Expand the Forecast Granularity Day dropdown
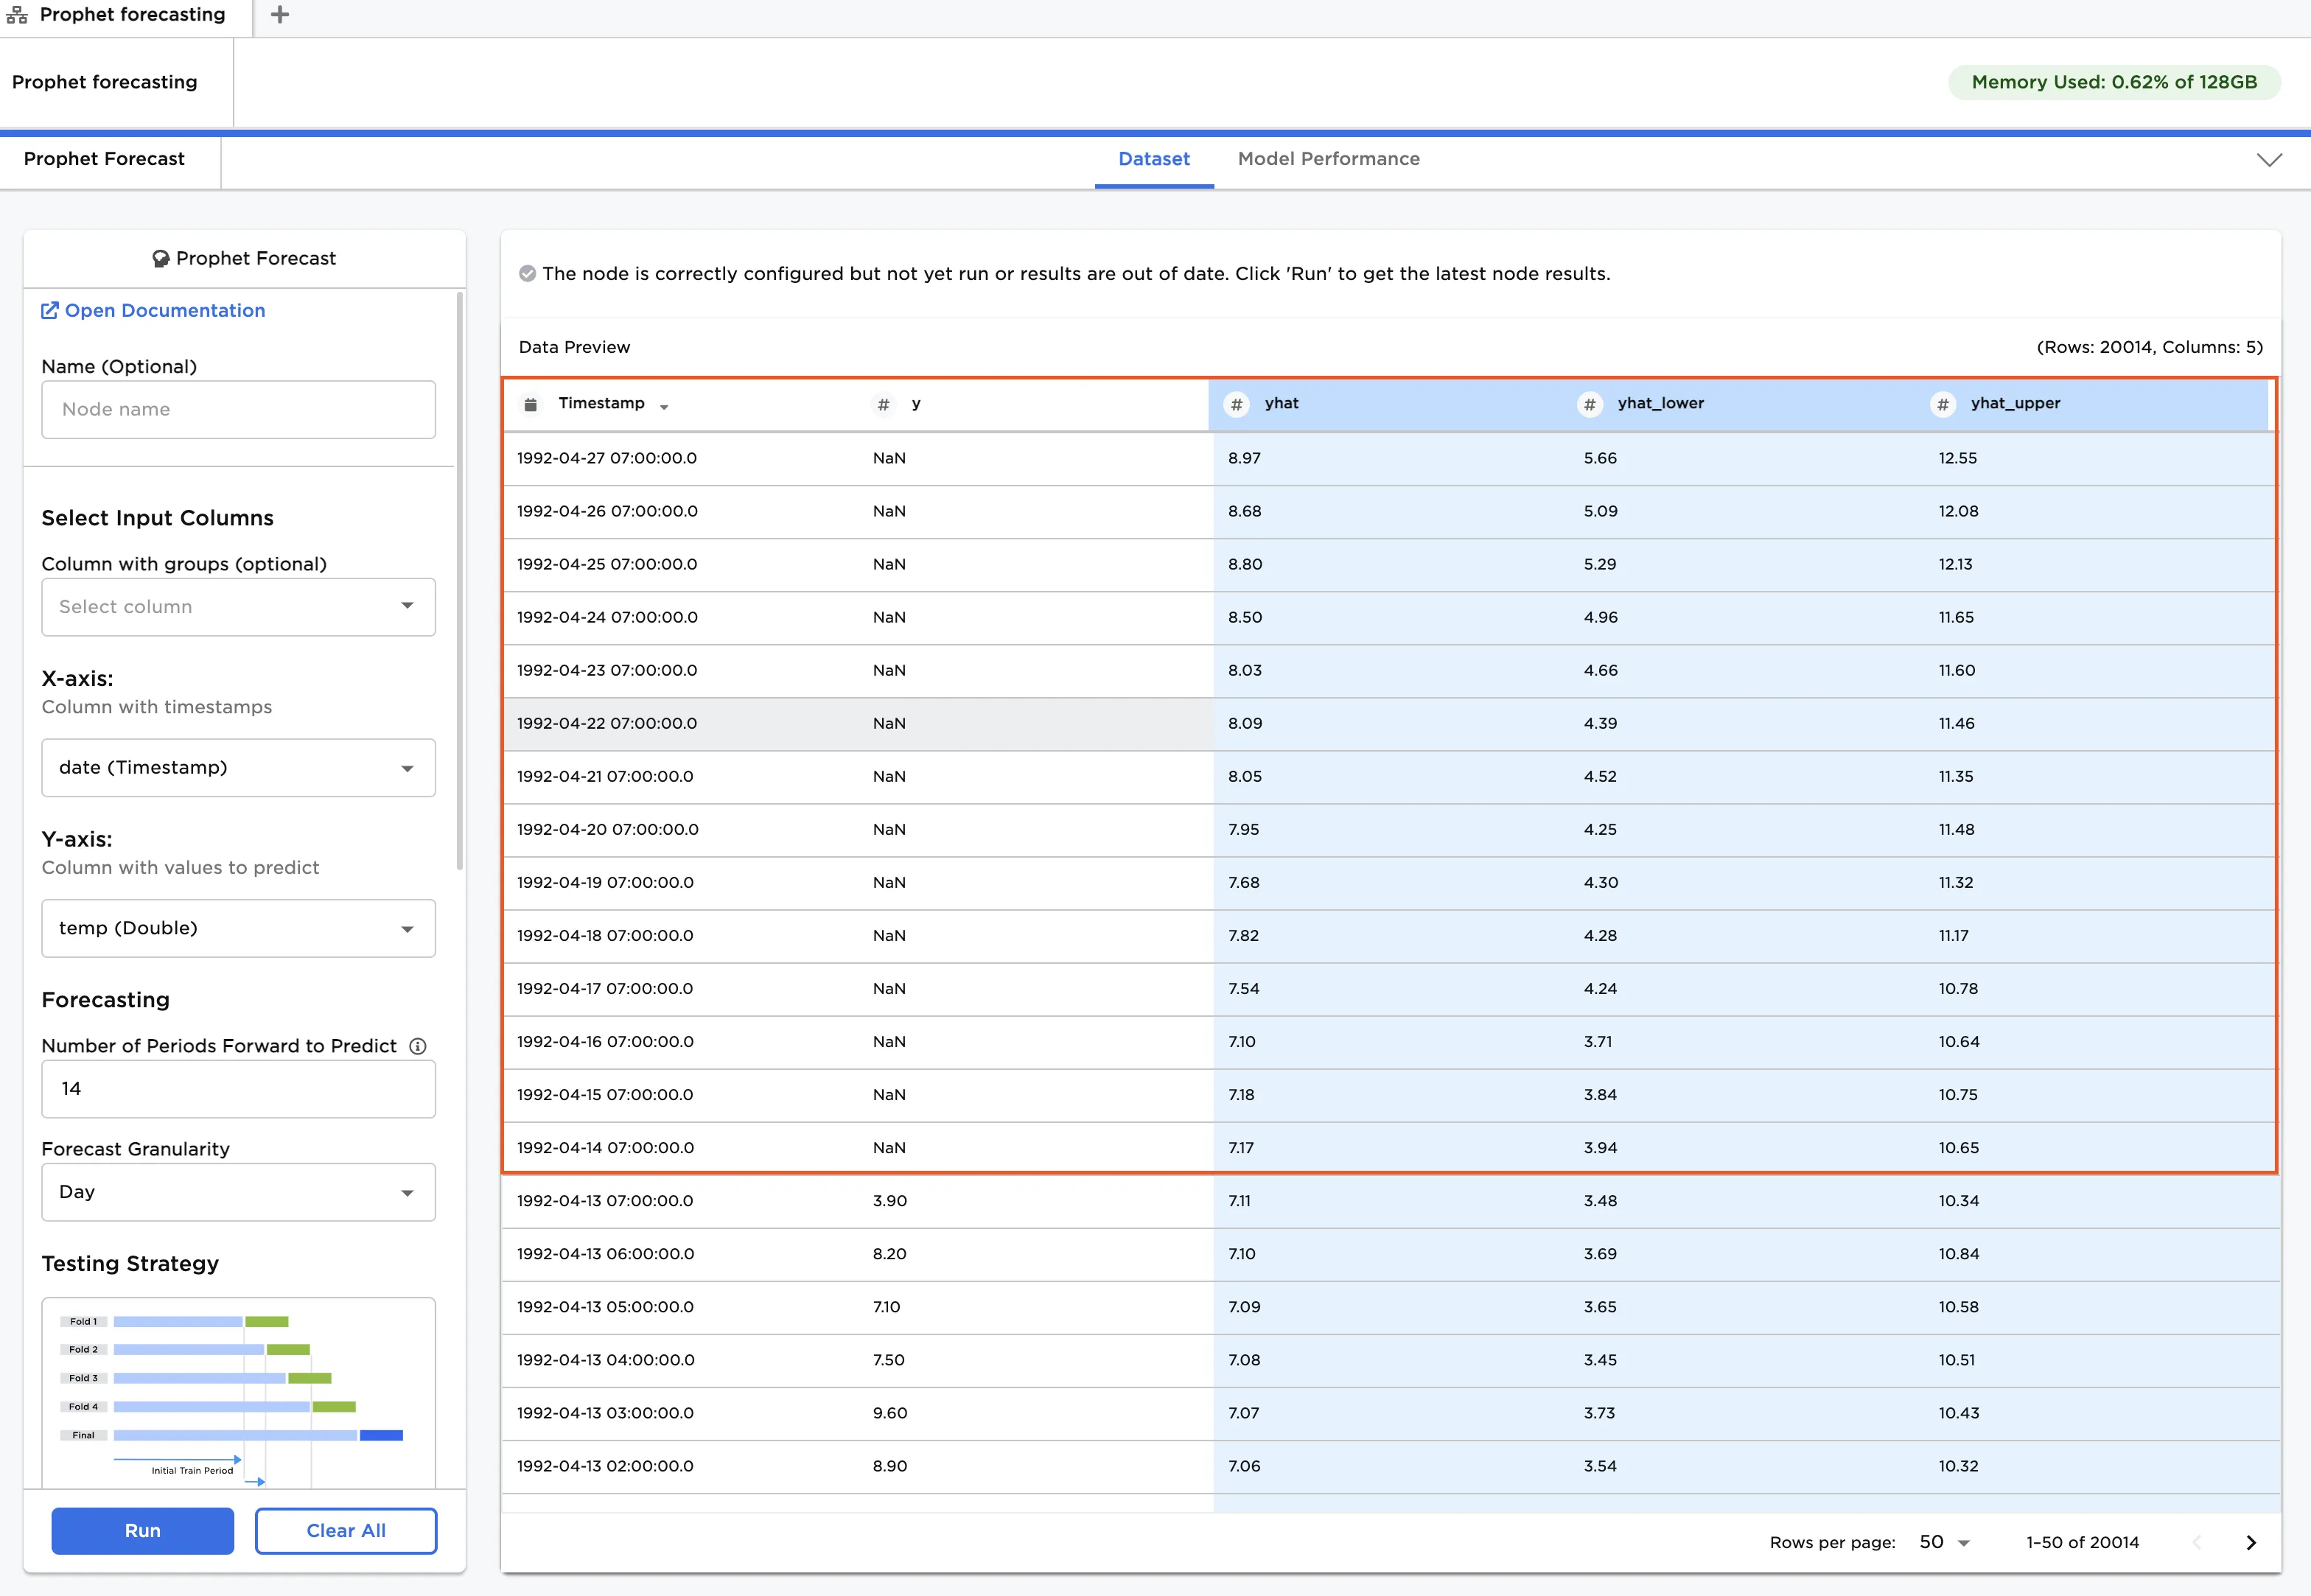The width and height of the screenshot is (2311, 1596). 238,1191
